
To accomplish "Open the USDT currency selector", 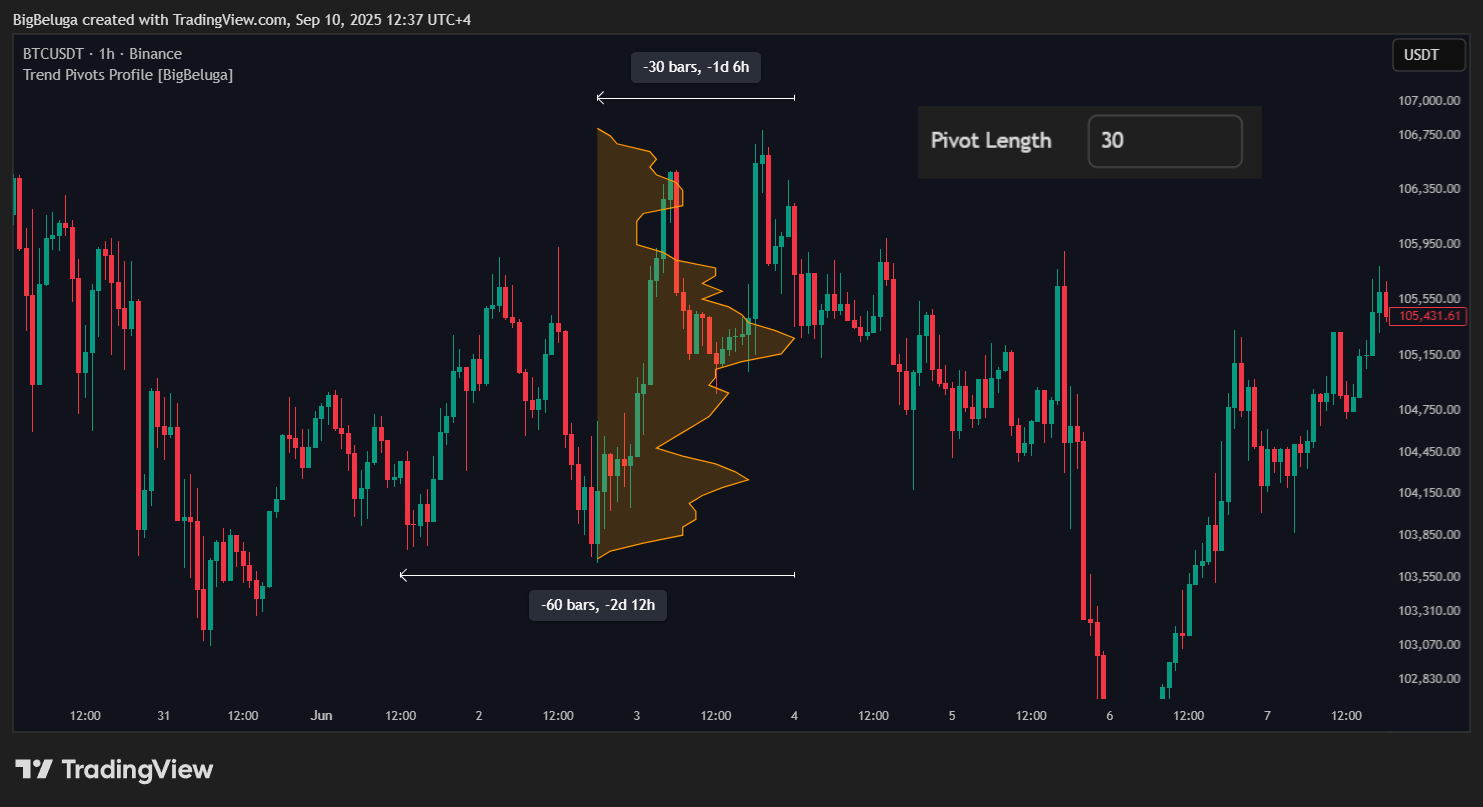I will click(1428, 55).
